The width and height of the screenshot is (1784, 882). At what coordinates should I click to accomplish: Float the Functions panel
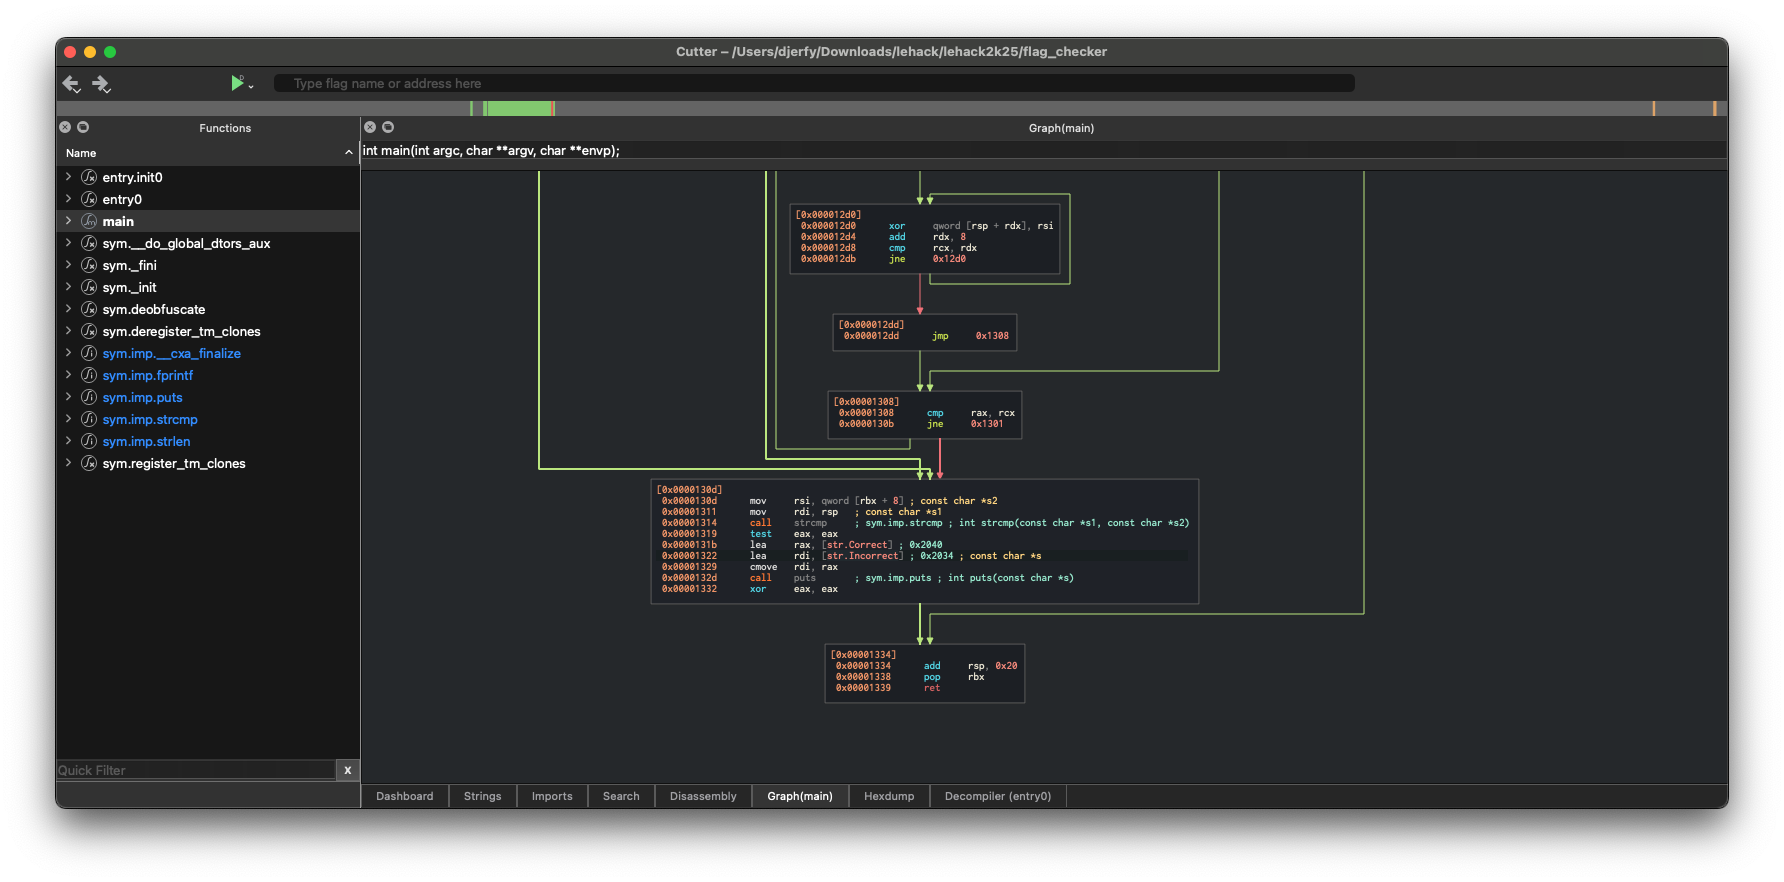(83, 127)
